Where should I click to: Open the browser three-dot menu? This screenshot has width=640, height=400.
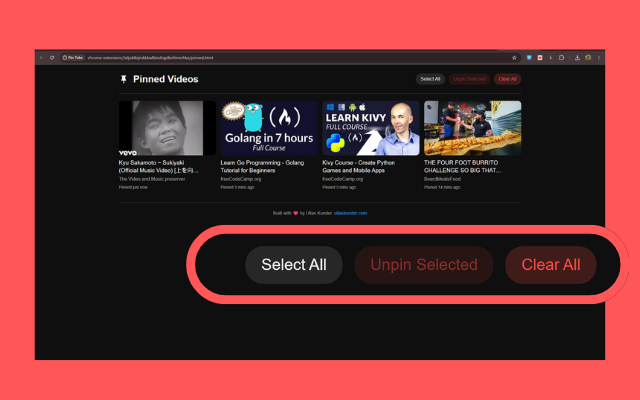click(599, 58)
